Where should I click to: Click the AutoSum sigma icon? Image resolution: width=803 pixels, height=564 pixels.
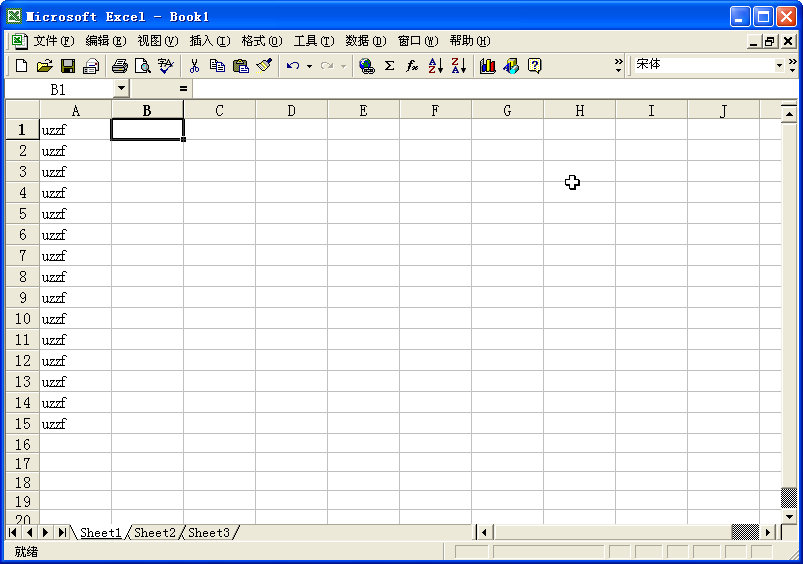(x=390, y=66)
